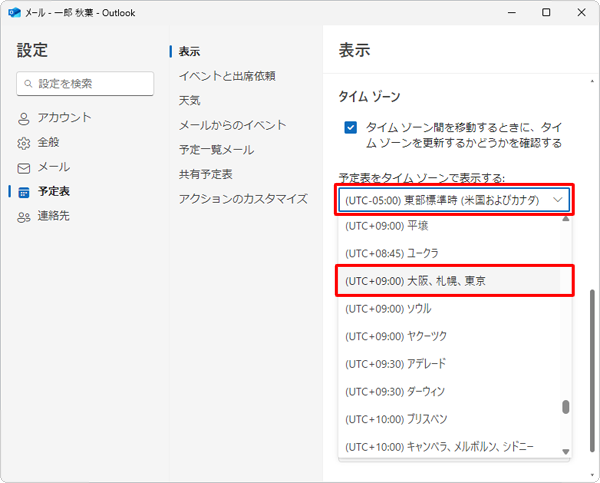Click the 全般 gear icon
Viewport: 600px width, 483px height.
tap(23, 143)
